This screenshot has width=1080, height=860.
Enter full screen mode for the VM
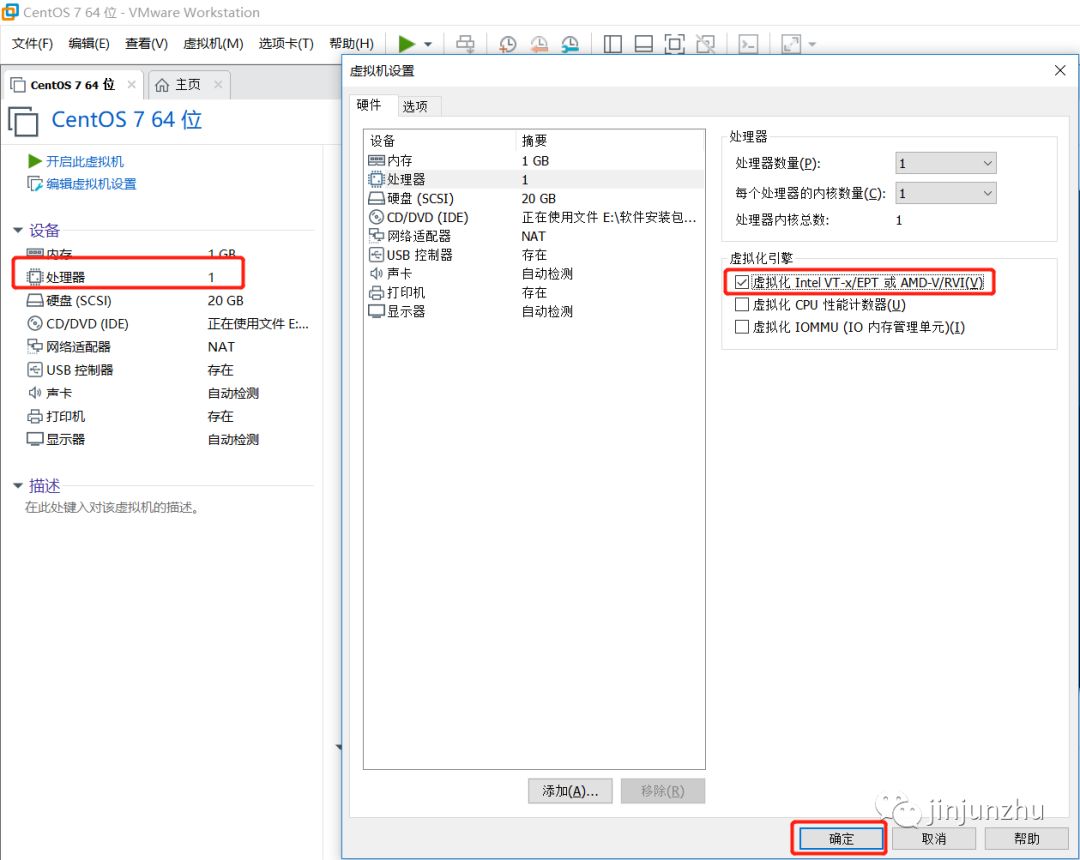click(673, 43)
